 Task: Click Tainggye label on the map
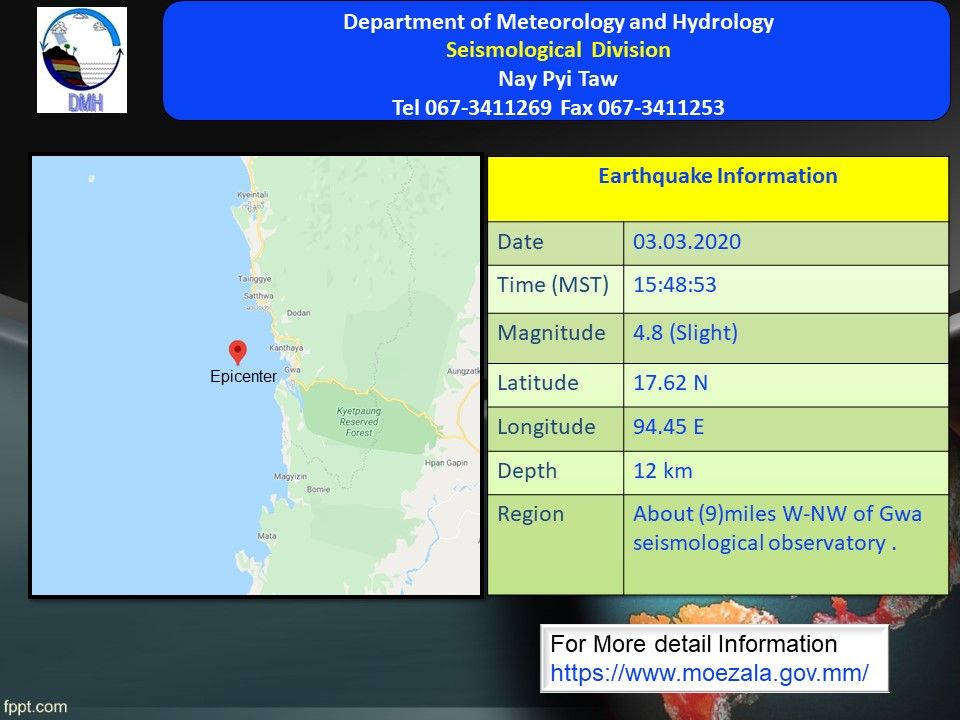254,279
